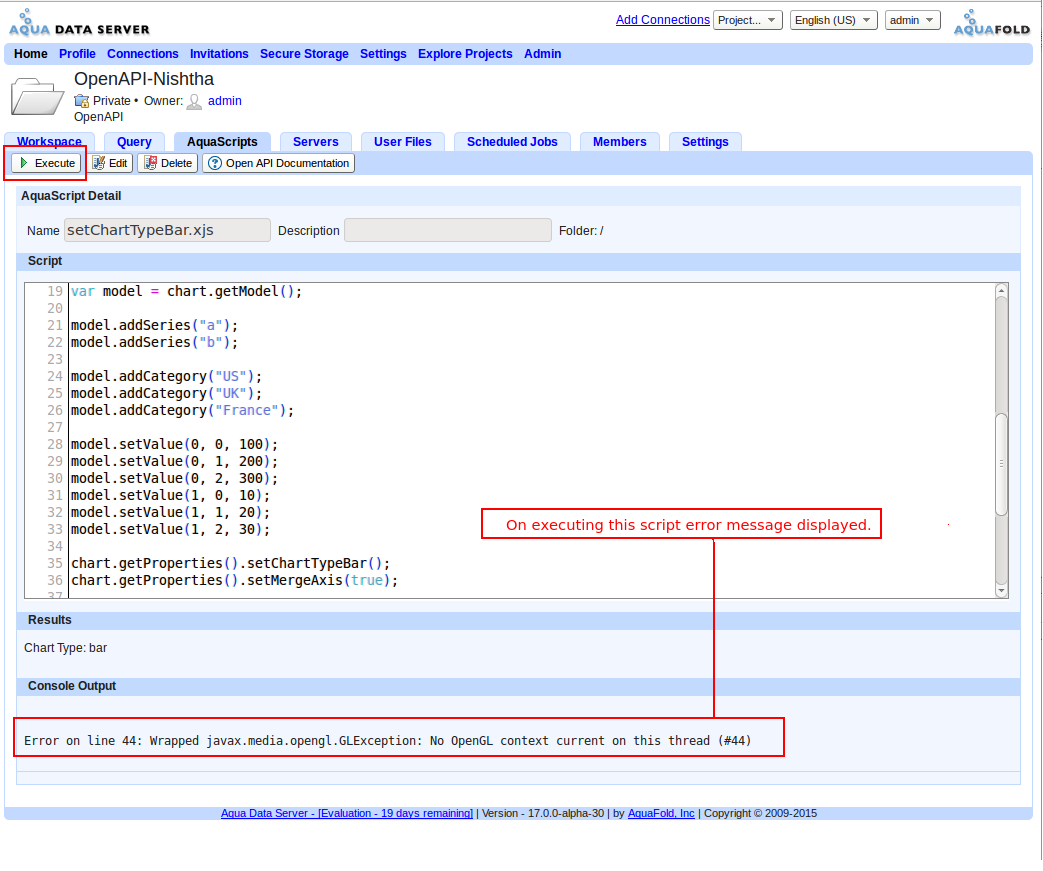Image resolution: width=1043 pixels, height=871 pixels.
Task: Click the script editor scrollbar thumb
Action: point(1001,464)
